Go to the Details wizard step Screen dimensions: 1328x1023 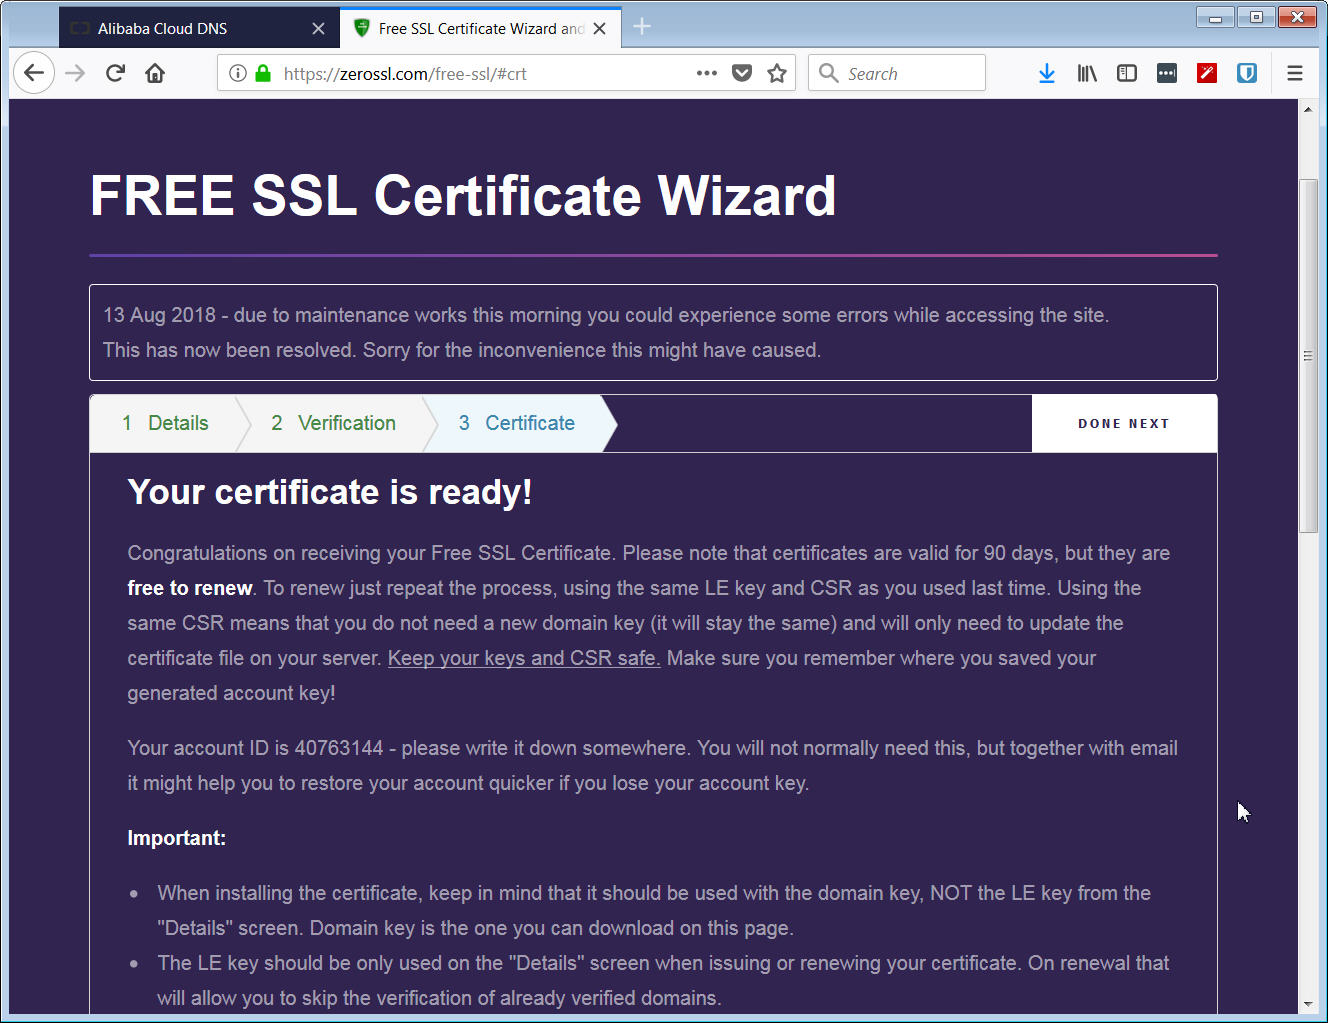coord(166,423)
